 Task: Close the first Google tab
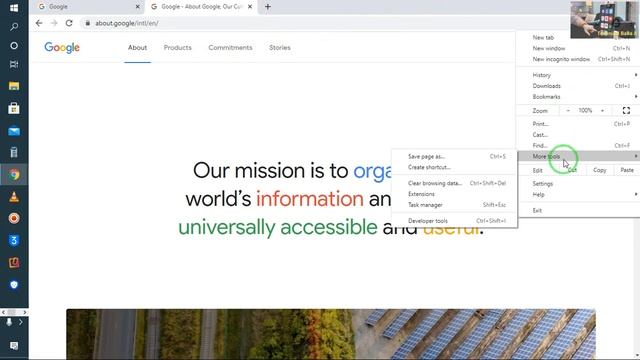point(138,7)
